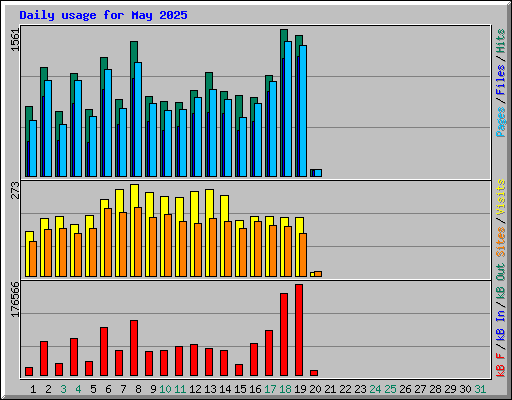Click day 15 on the x-axis
This screenshot has height=400, width=512.
(x=240, y=389)
